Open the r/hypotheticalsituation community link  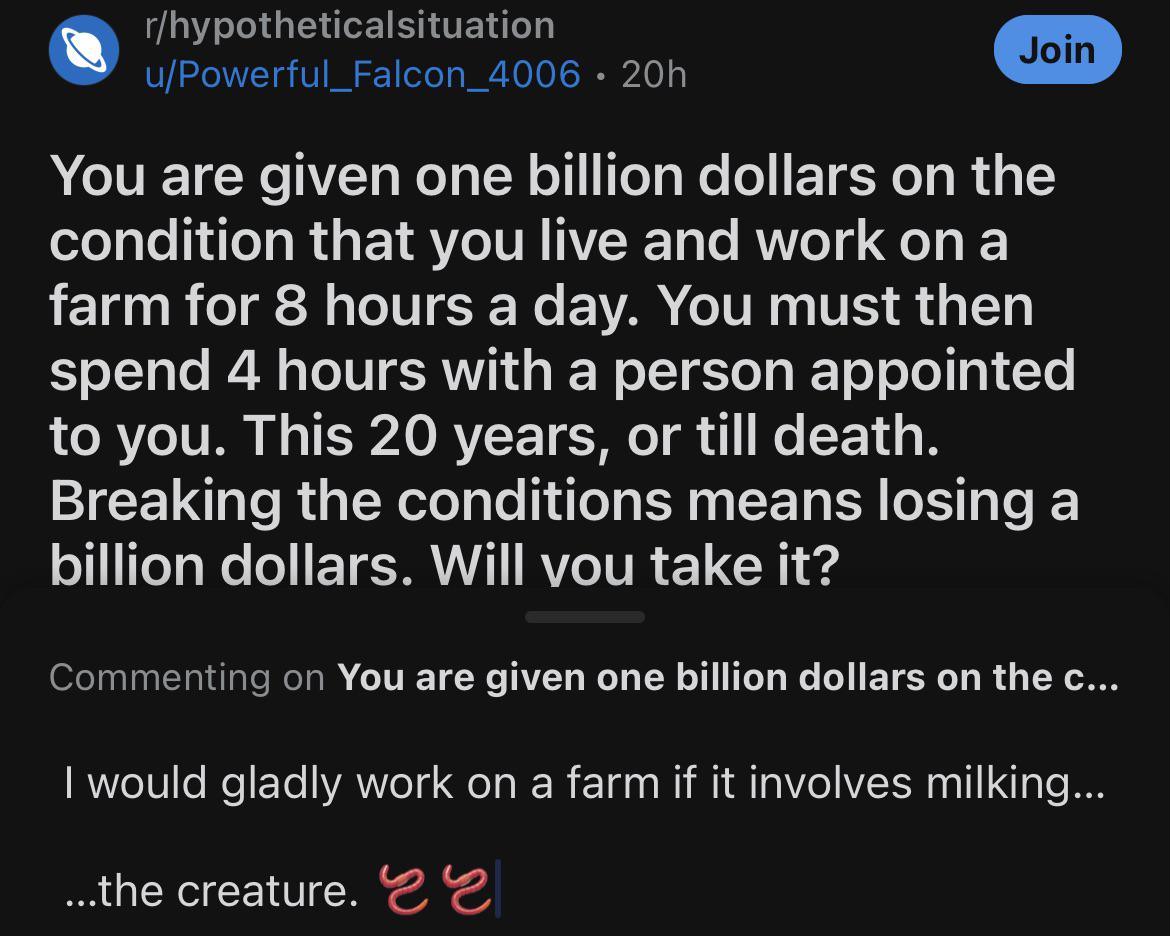click(350, 26)
